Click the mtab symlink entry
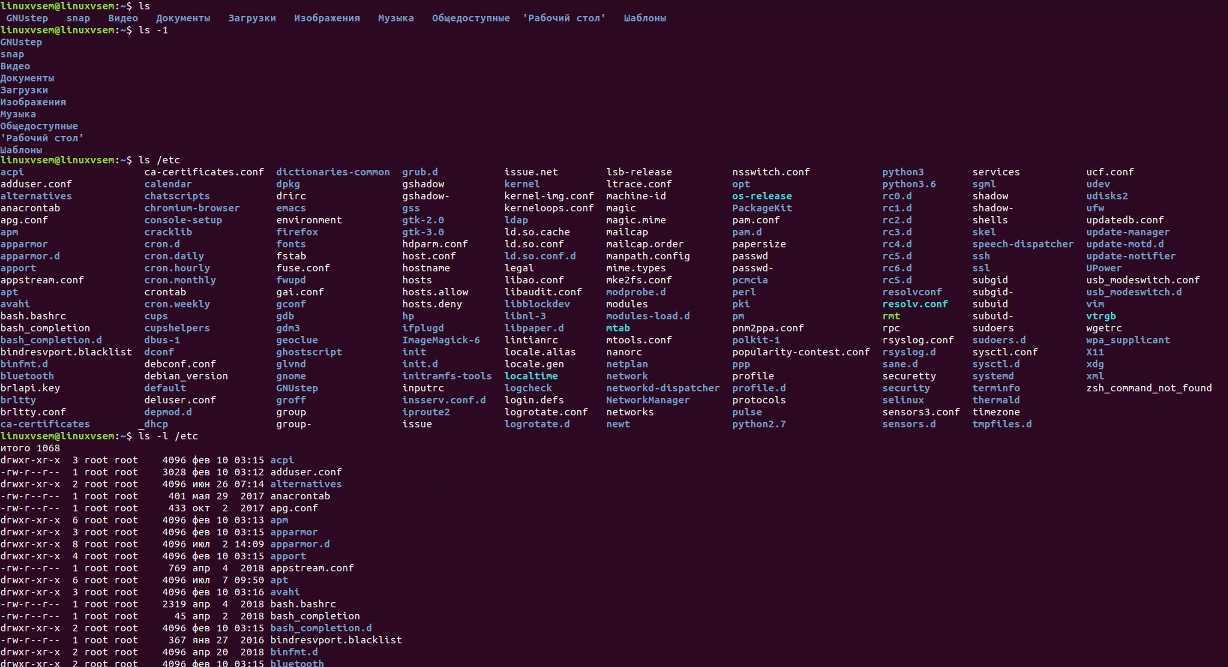This screenshot has height=667, width=1228. (x=618, y=328)
